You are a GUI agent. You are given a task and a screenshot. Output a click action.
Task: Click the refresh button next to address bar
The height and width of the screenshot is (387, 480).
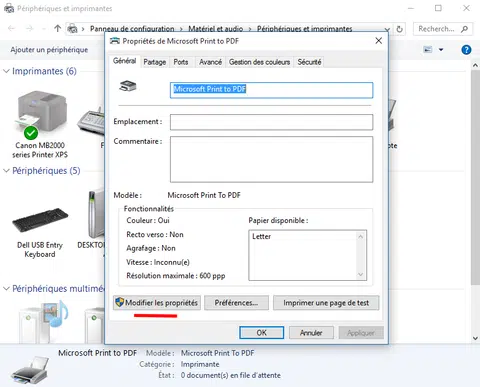[399, 29]
